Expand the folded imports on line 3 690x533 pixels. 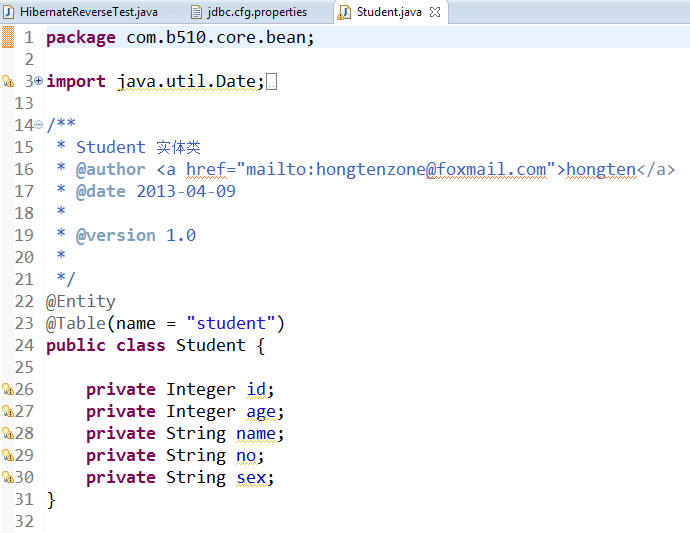pos(39,81)
